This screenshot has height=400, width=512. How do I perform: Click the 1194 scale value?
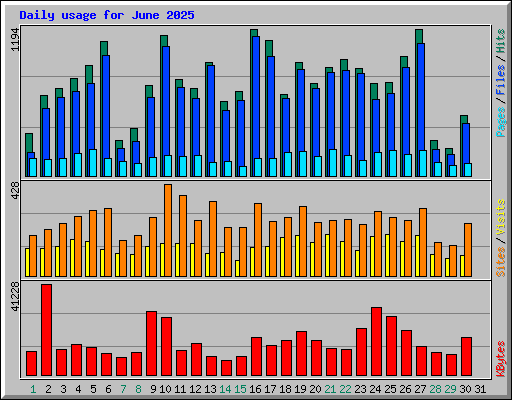point(15,39)
